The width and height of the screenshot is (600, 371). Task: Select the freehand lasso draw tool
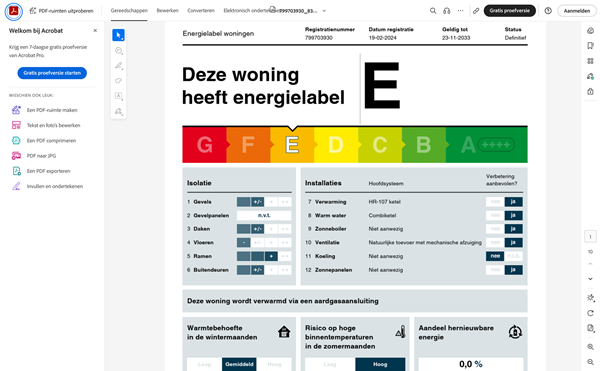[x=119, y=81]
